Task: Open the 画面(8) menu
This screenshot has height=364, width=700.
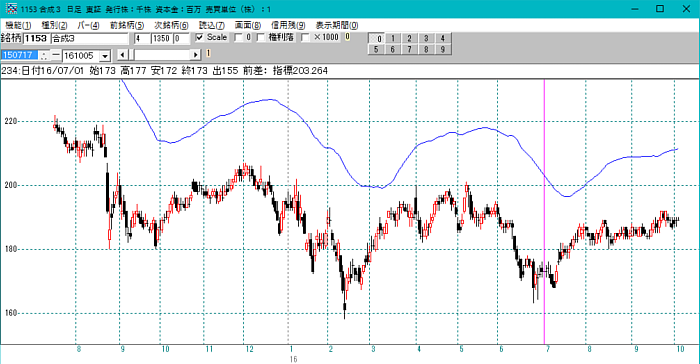Action: 248,25
